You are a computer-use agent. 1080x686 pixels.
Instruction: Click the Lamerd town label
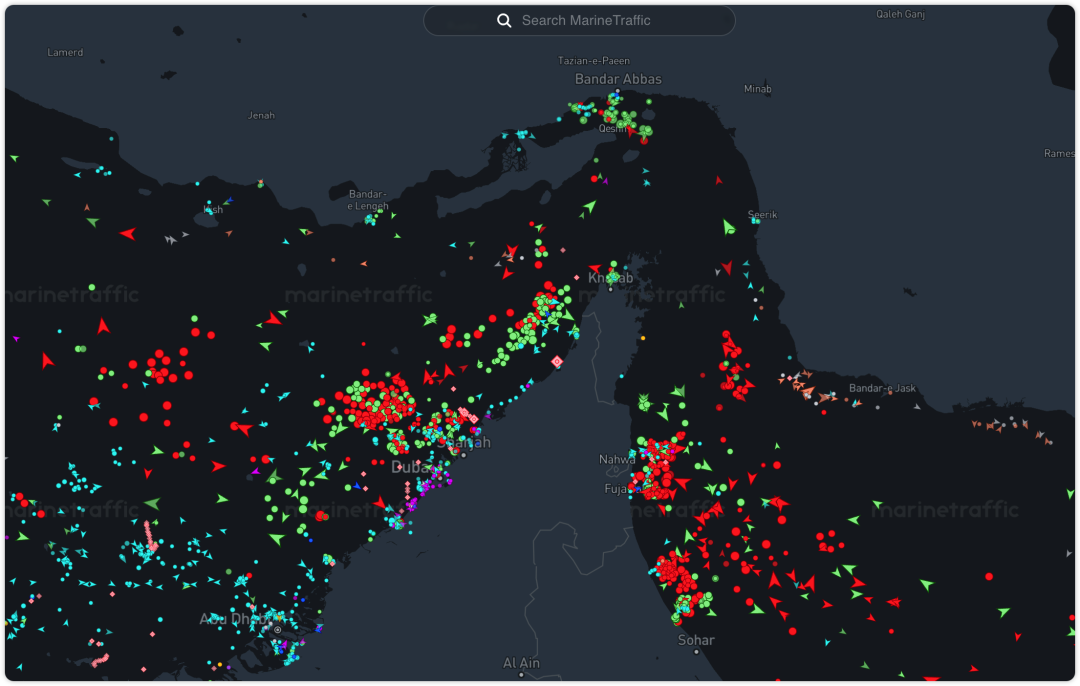(x=66, y=52)
